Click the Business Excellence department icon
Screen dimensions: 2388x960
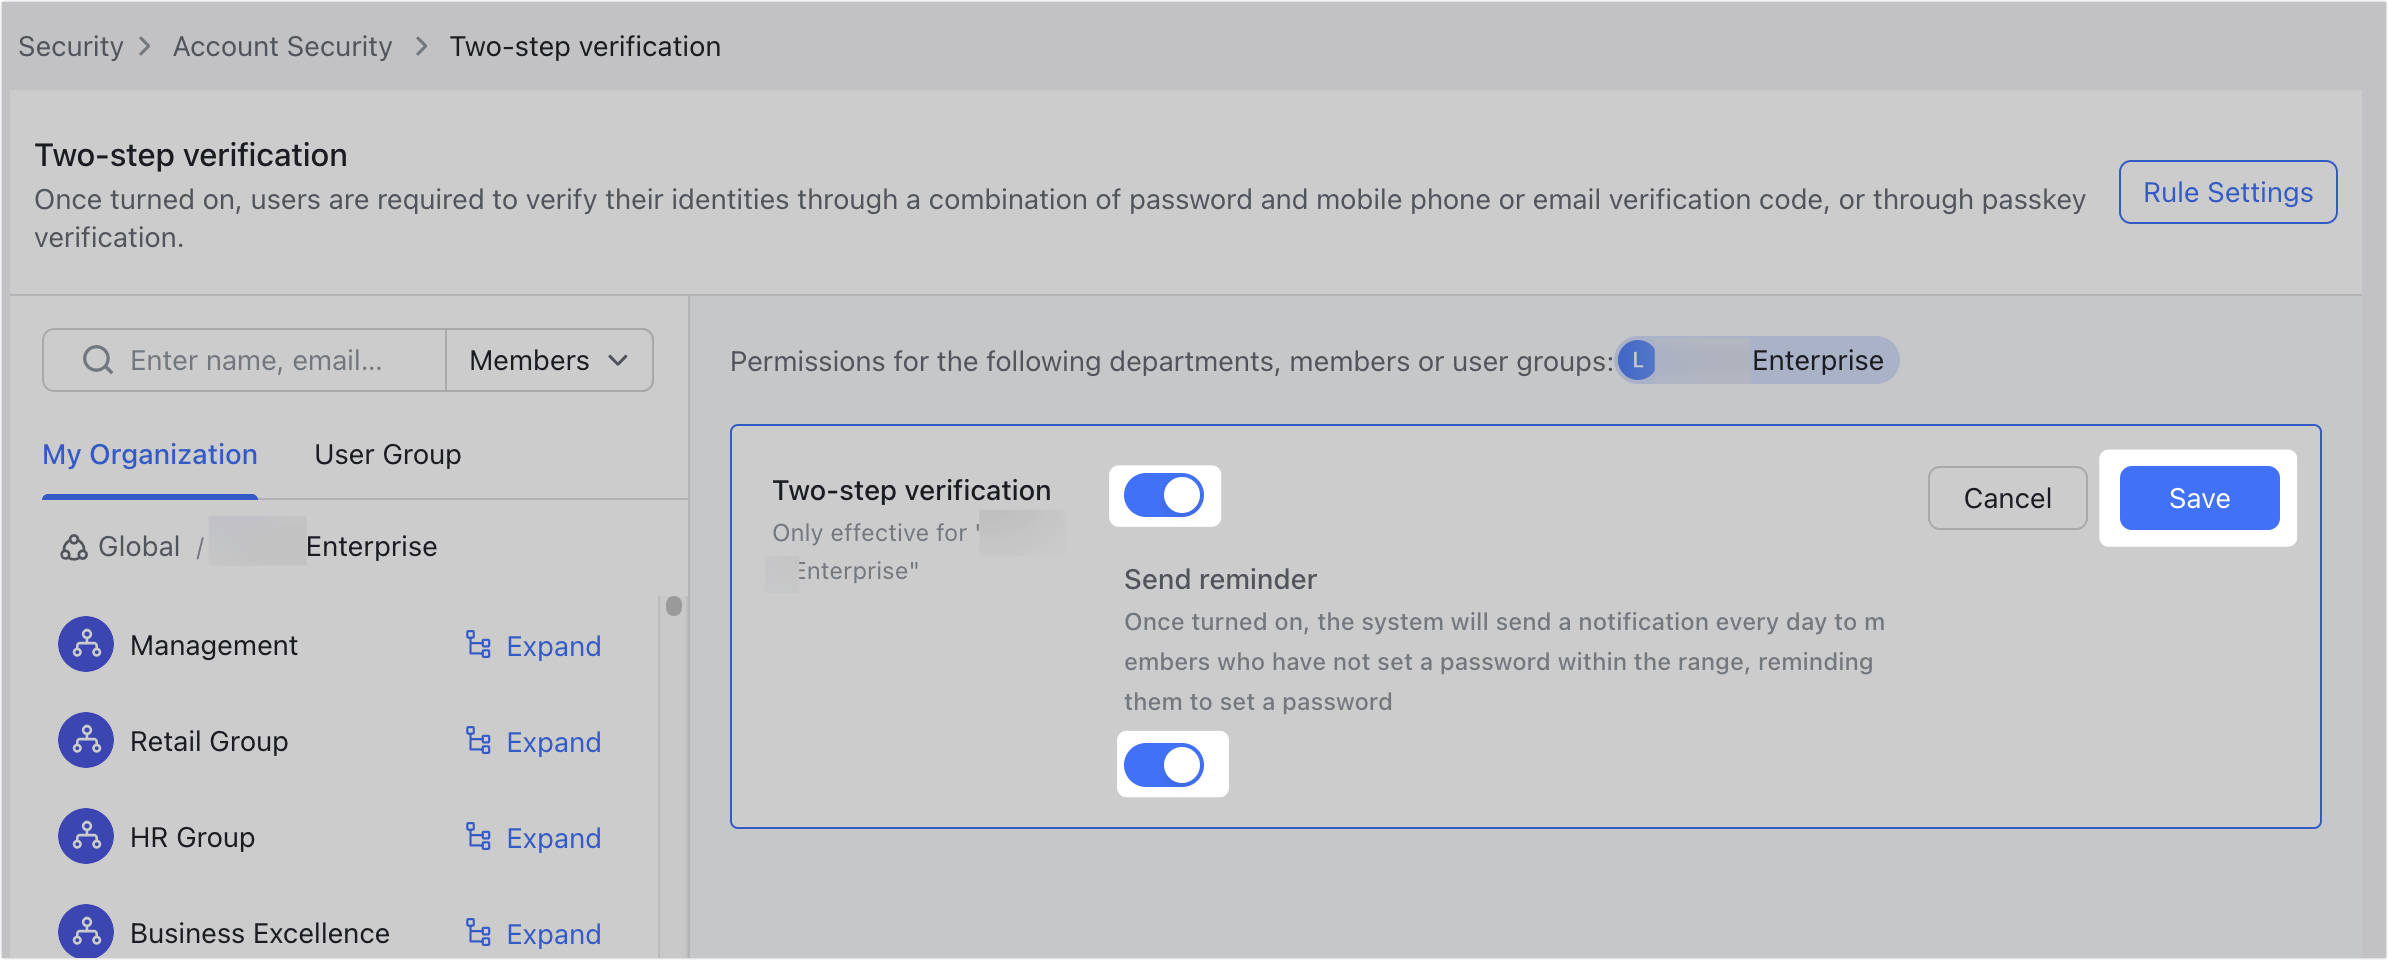click(86, 932)
